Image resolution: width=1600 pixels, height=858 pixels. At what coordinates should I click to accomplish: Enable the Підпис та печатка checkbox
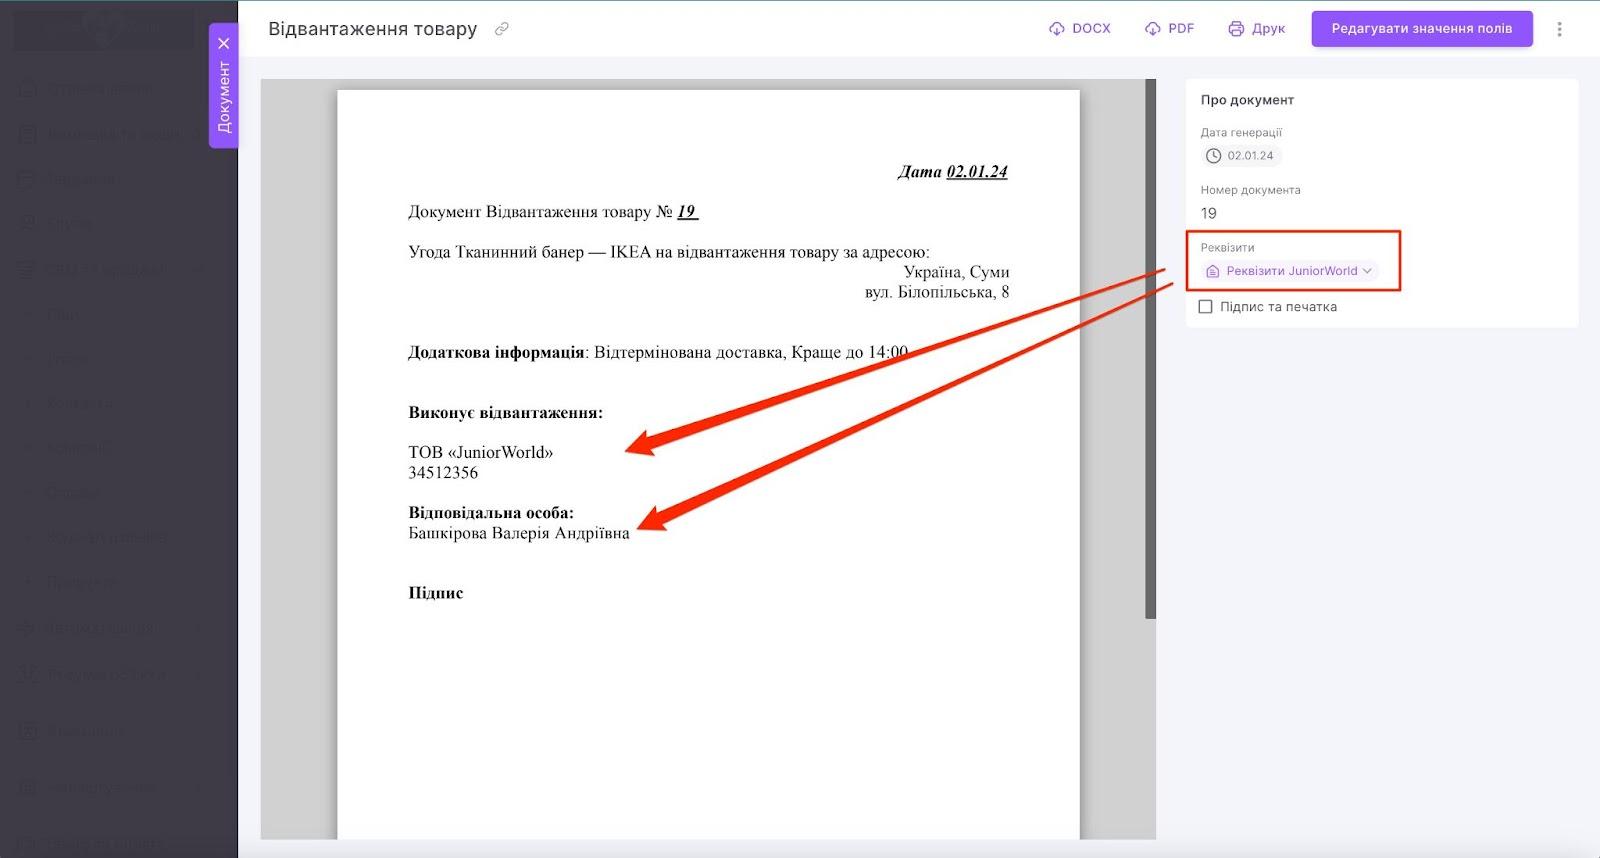(x=1206, y=307)
